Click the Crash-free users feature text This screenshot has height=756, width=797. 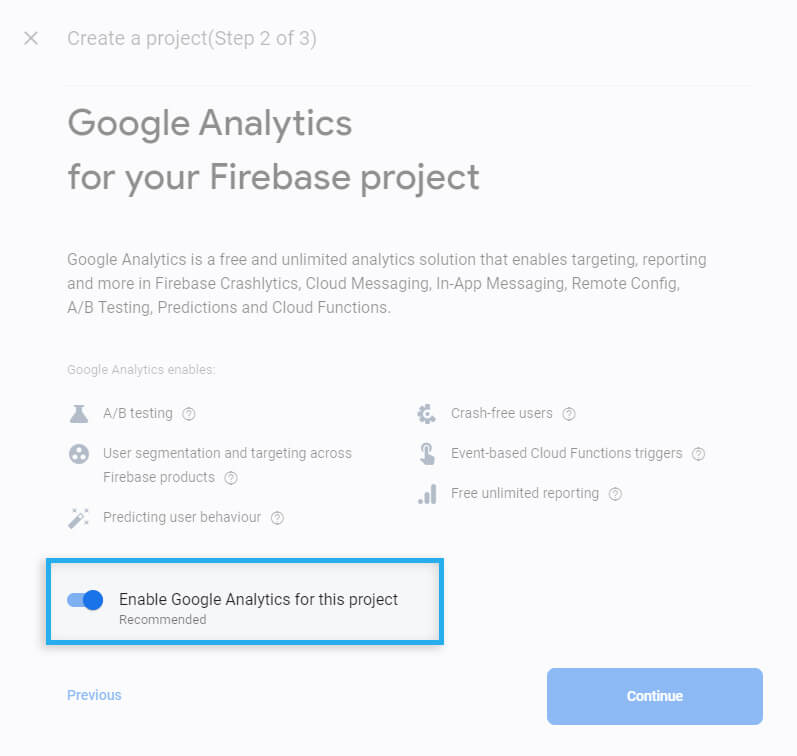(x=501, y=413)
